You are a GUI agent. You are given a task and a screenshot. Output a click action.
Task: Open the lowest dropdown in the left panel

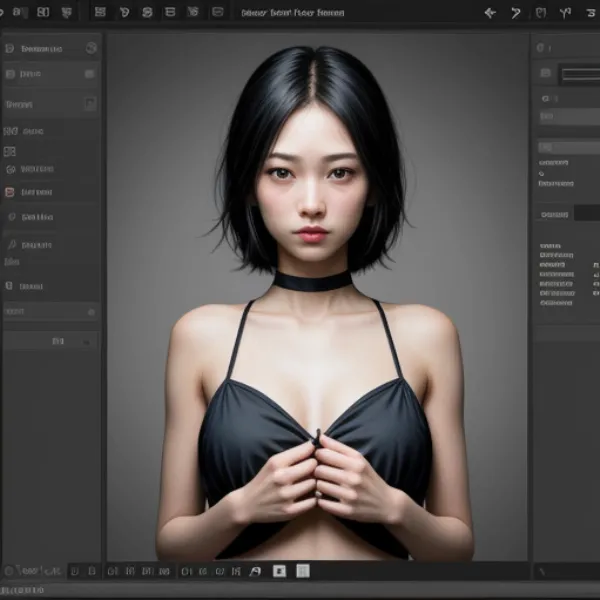pyautogui.click(x=50, y=341)
